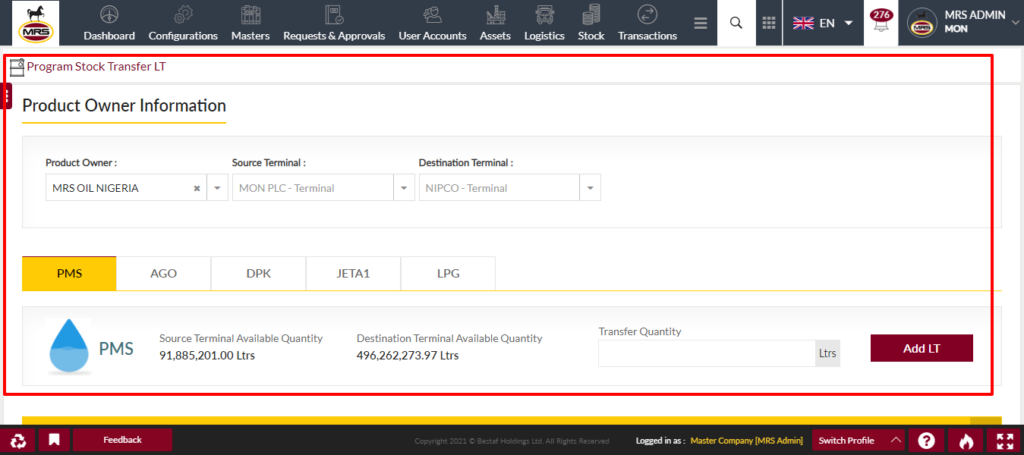Open Requests & Approvals icon
The height and width of the screenshot is (455, 1024).
334,14
